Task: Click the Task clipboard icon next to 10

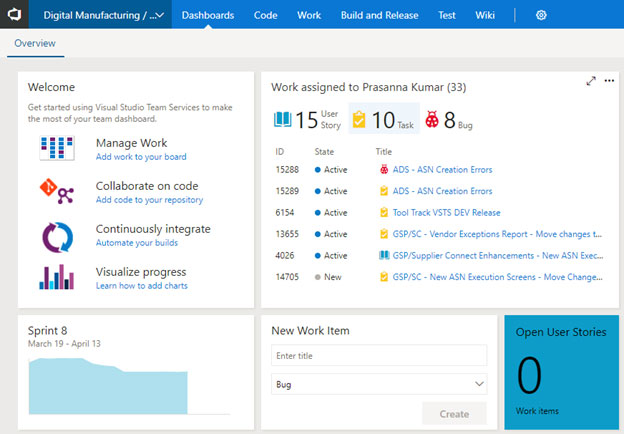Action: click(359, 119)
